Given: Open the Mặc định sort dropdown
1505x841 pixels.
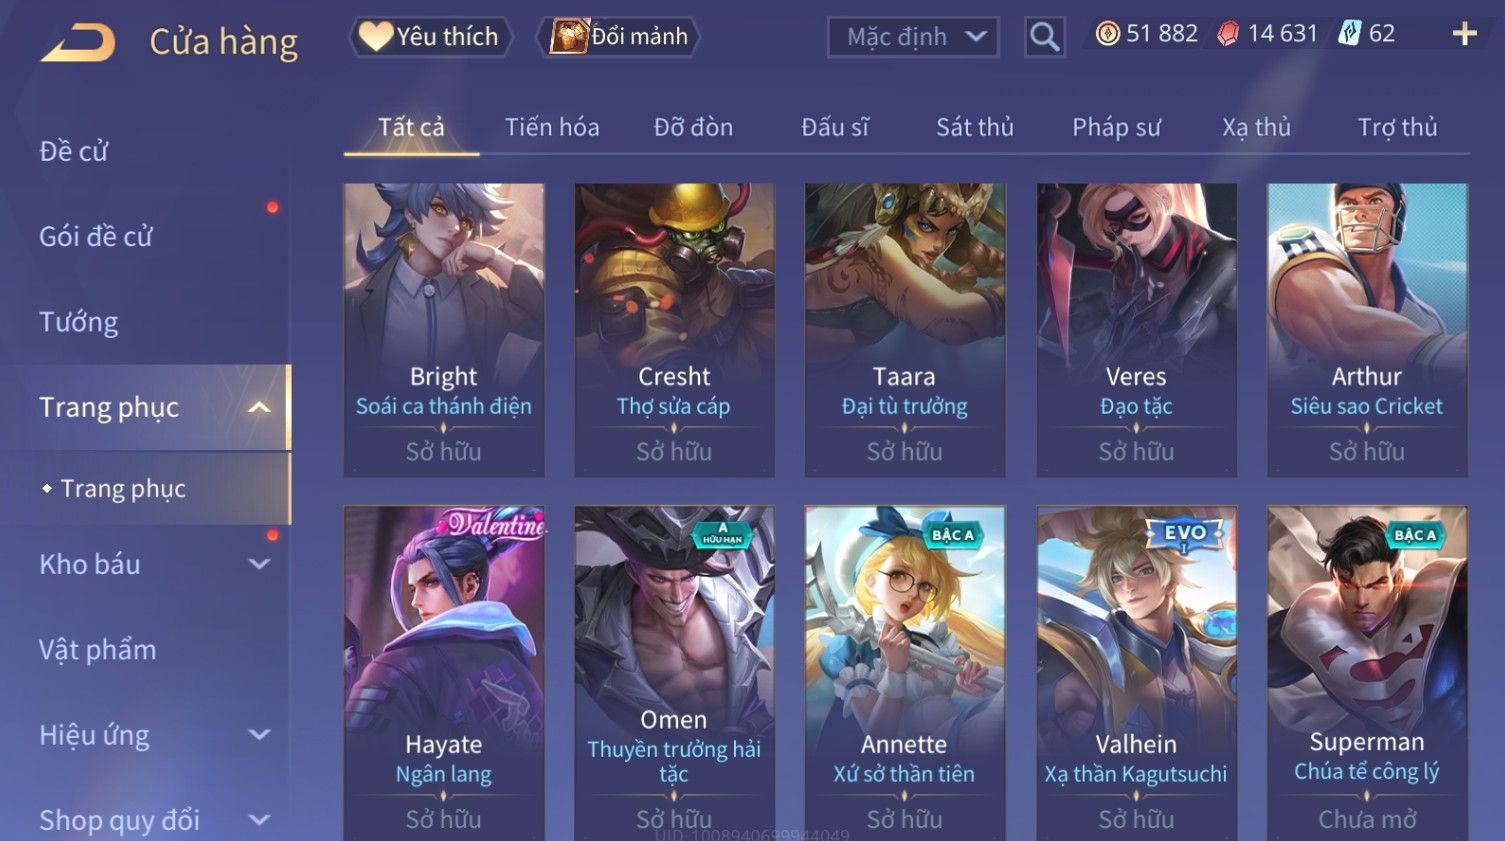Looking at the screenshot, I should [x=913, y=37].
